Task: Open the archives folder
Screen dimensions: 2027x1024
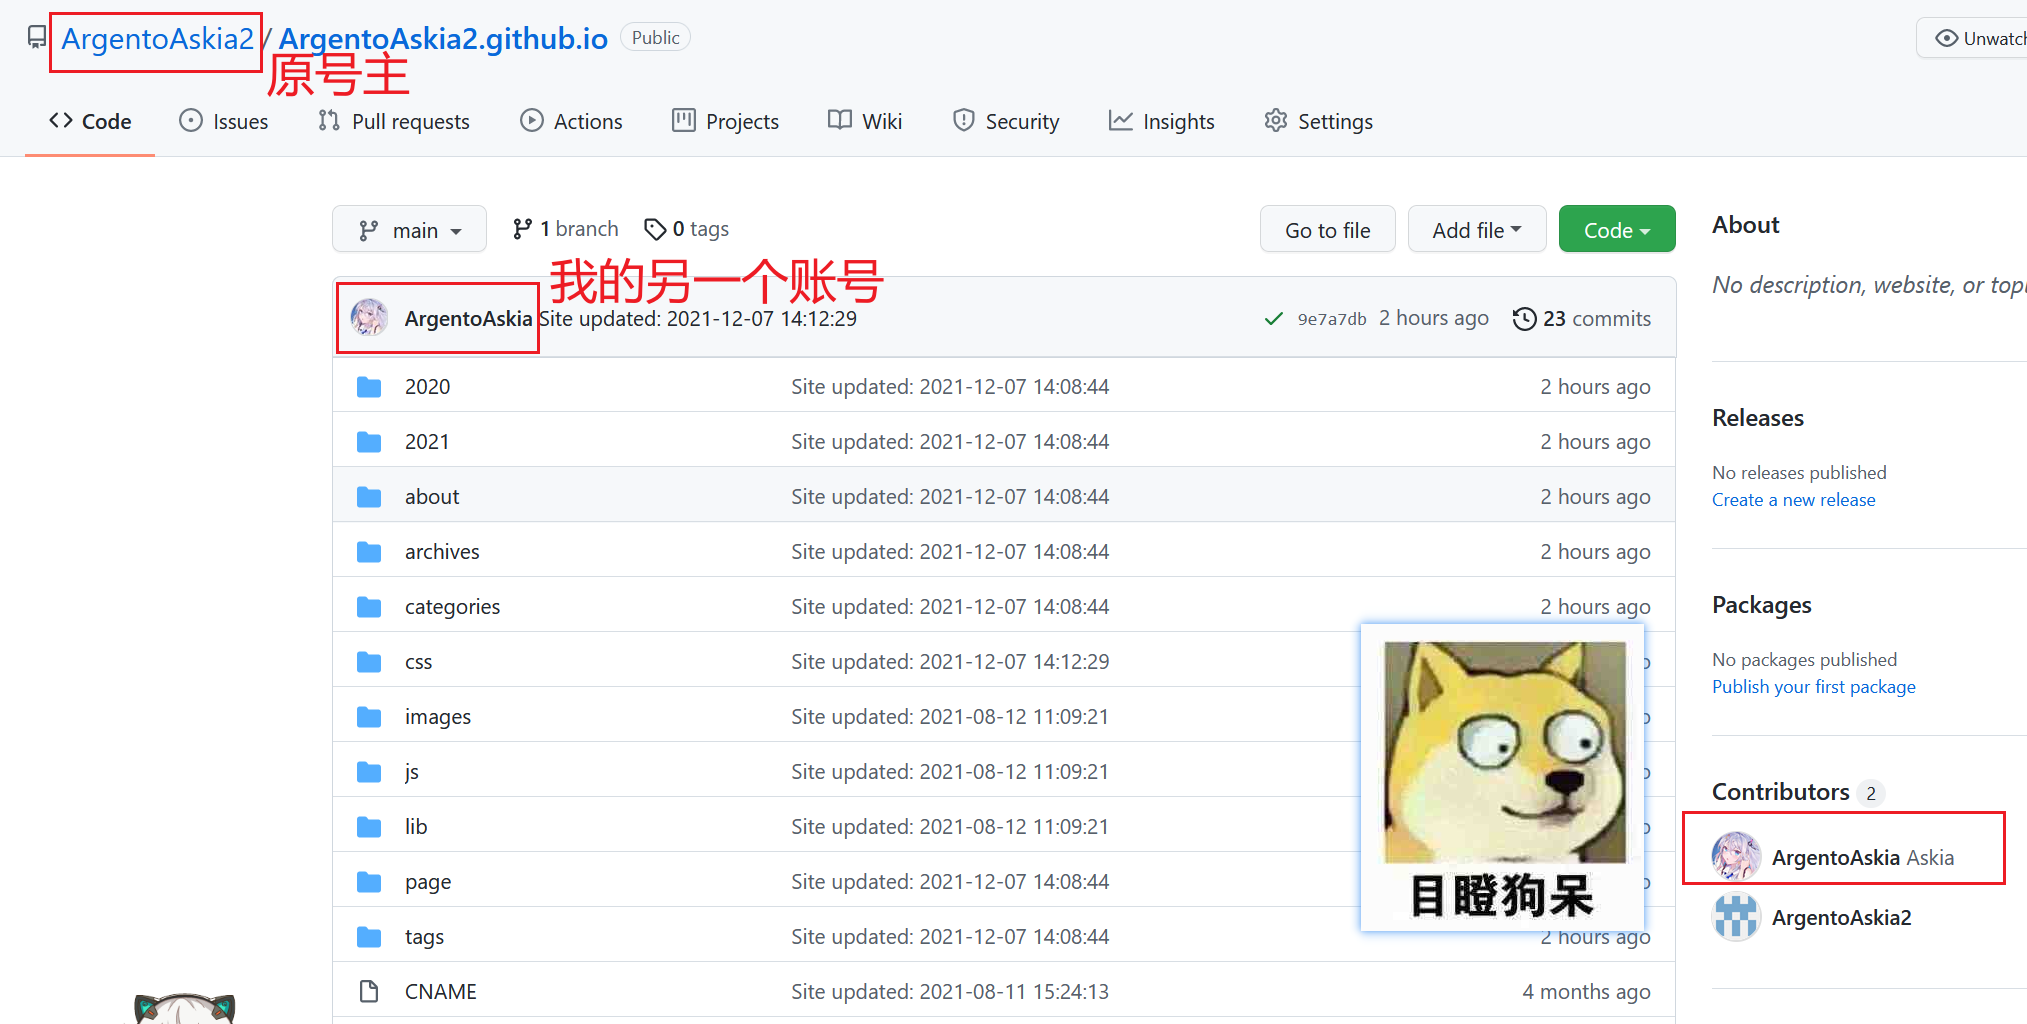Action: pyautogui.click(x=442, y=552)
